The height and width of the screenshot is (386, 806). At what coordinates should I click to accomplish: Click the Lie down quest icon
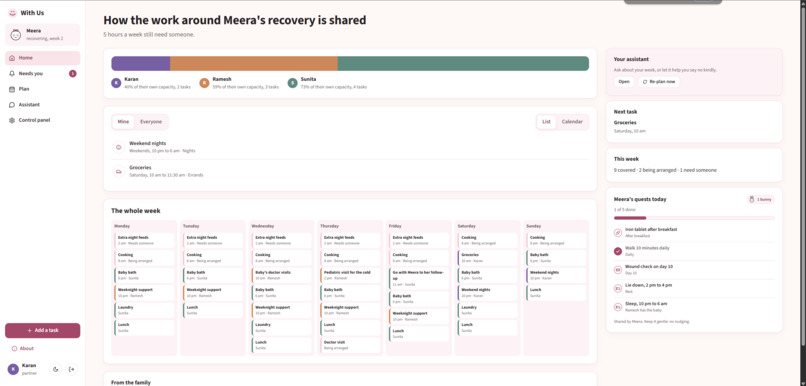pyautogui.click(x=618, y=288)
